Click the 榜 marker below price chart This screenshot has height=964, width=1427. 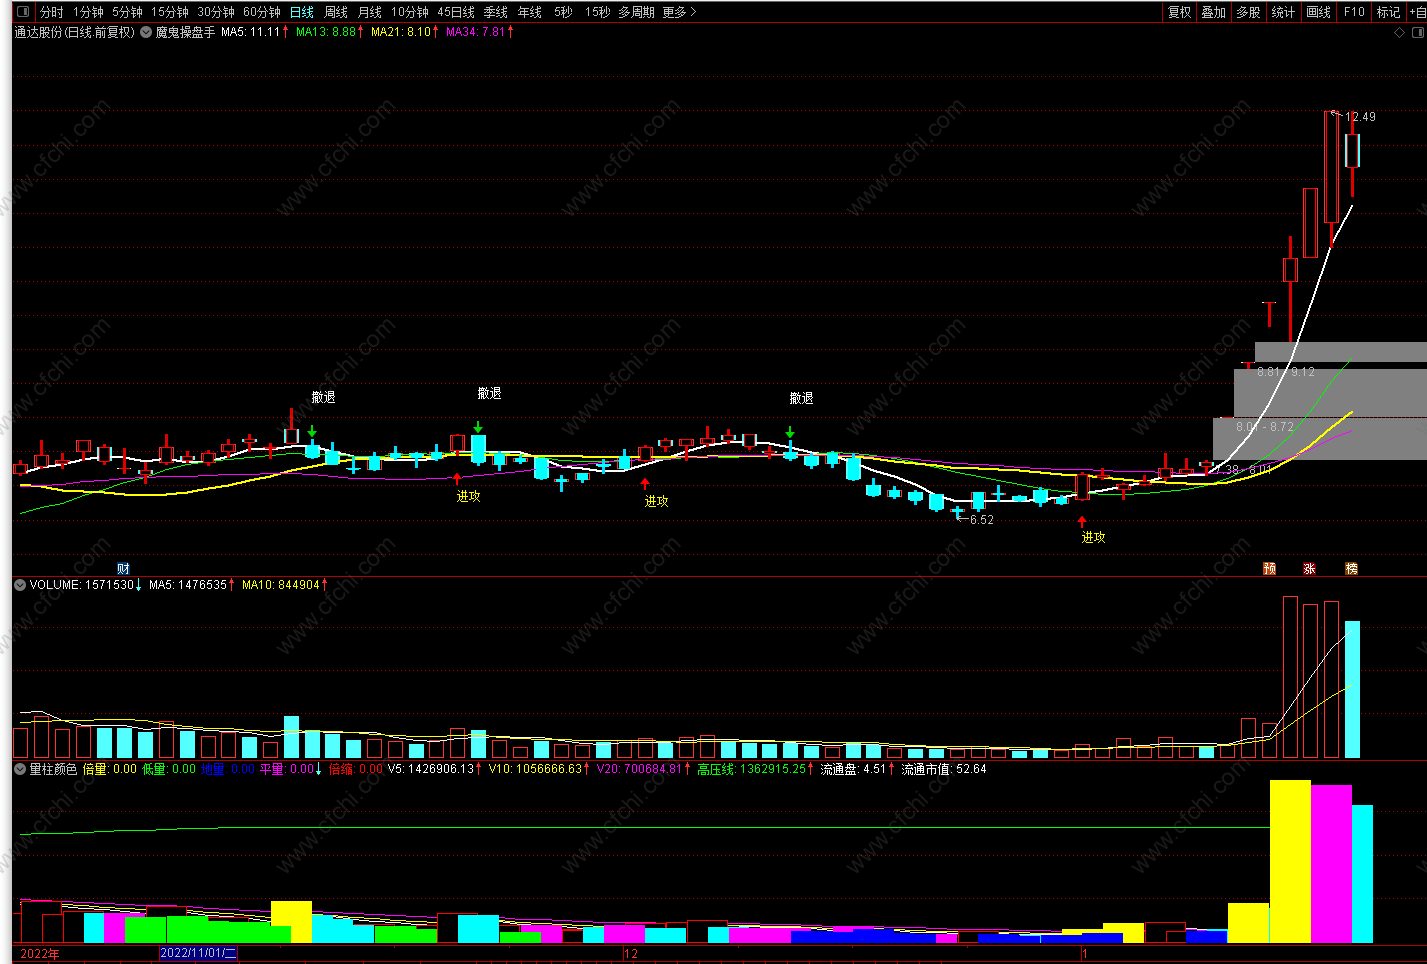pos(1352,569)
